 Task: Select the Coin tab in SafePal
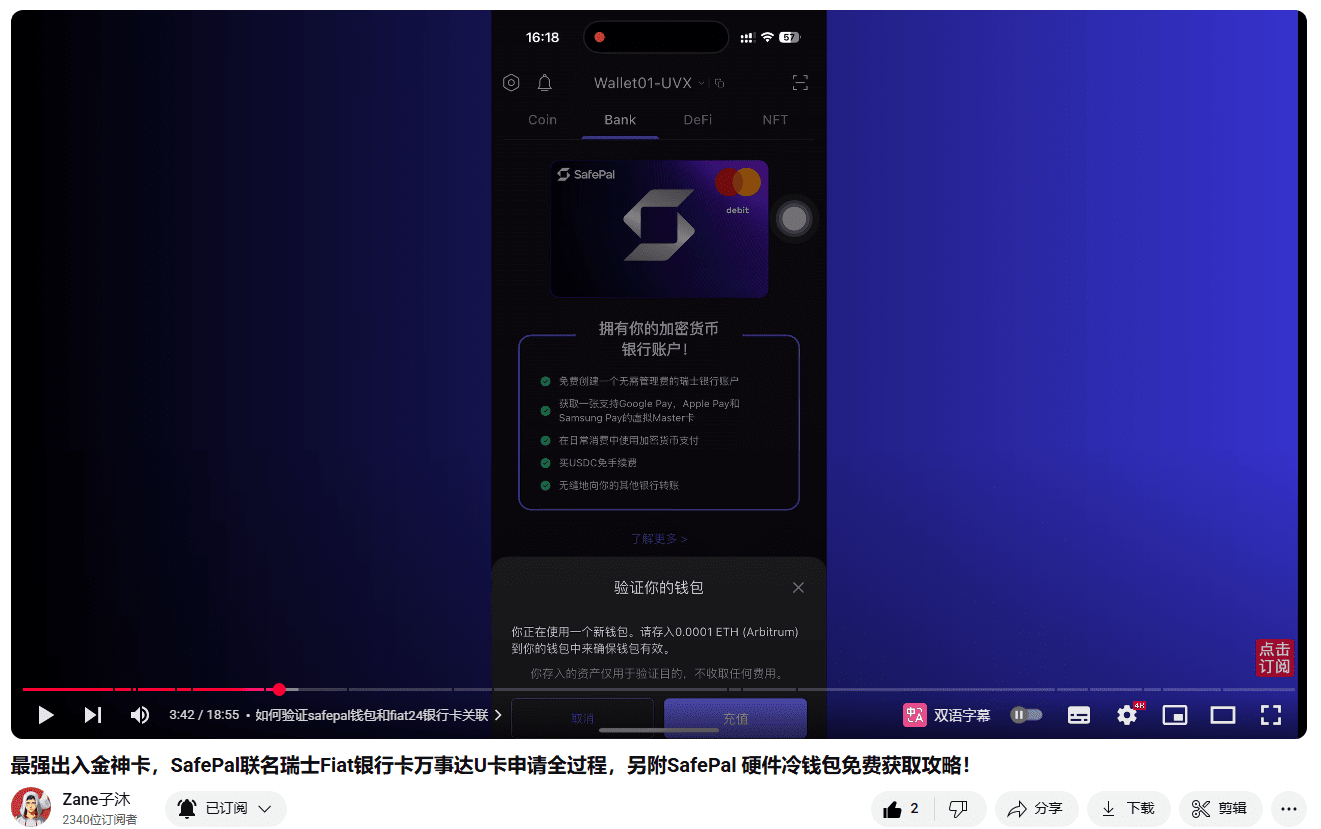click(543, 120)
